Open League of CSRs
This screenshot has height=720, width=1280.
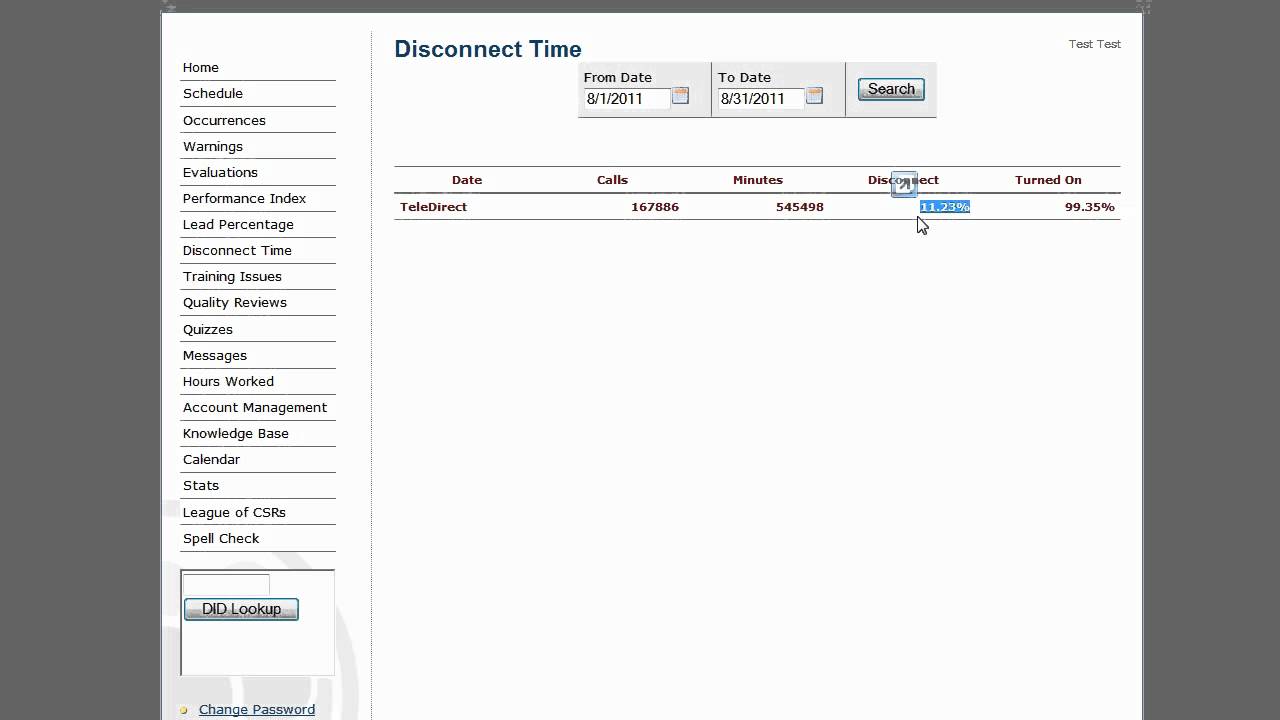(x=234, y=512)
